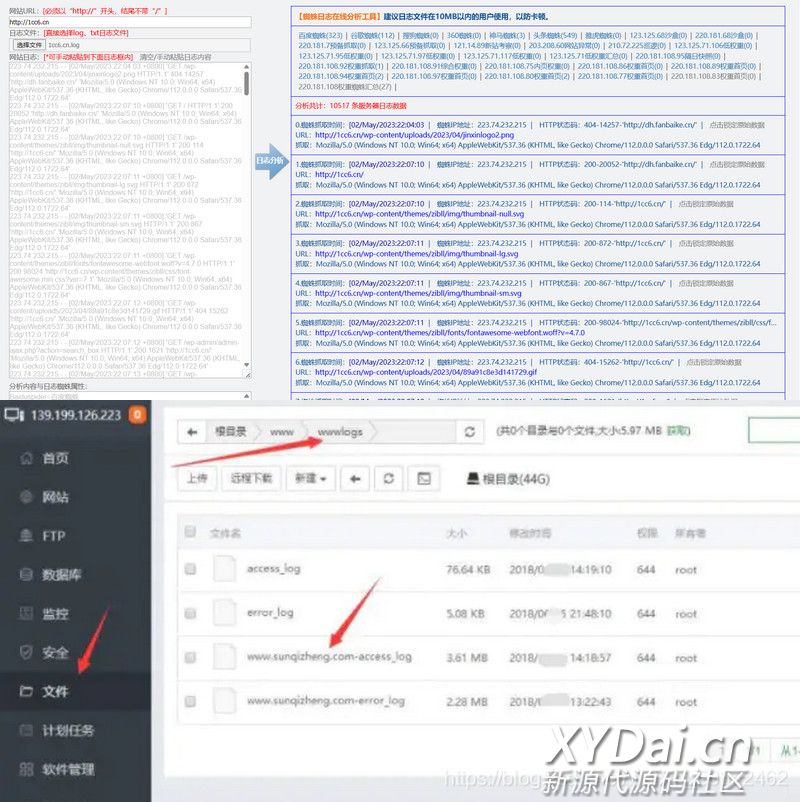Click the back arrow beside 根目录 breadcrumb
This screenshot has height=802, width=800.
tap(192, 432)
